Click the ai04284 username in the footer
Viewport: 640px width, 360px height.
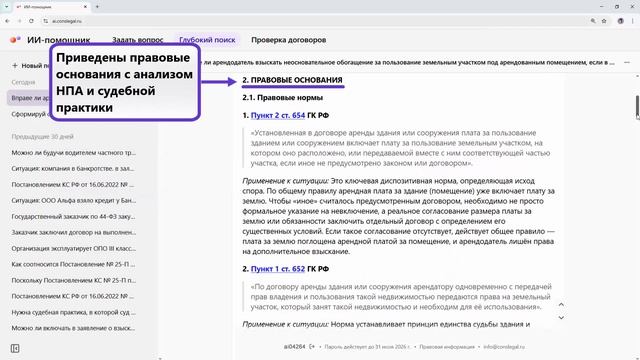[294, 347]
